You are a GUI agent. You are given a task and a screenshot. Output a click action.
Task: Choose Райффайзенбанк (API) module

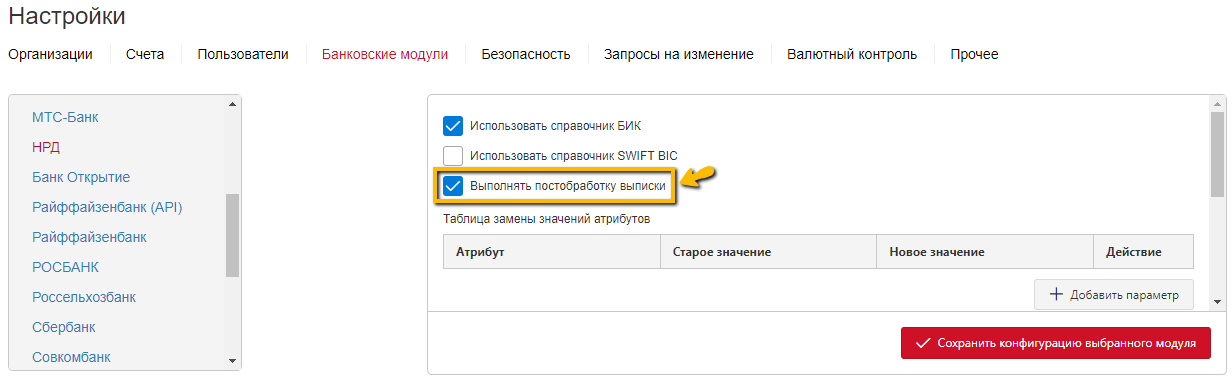107,207
